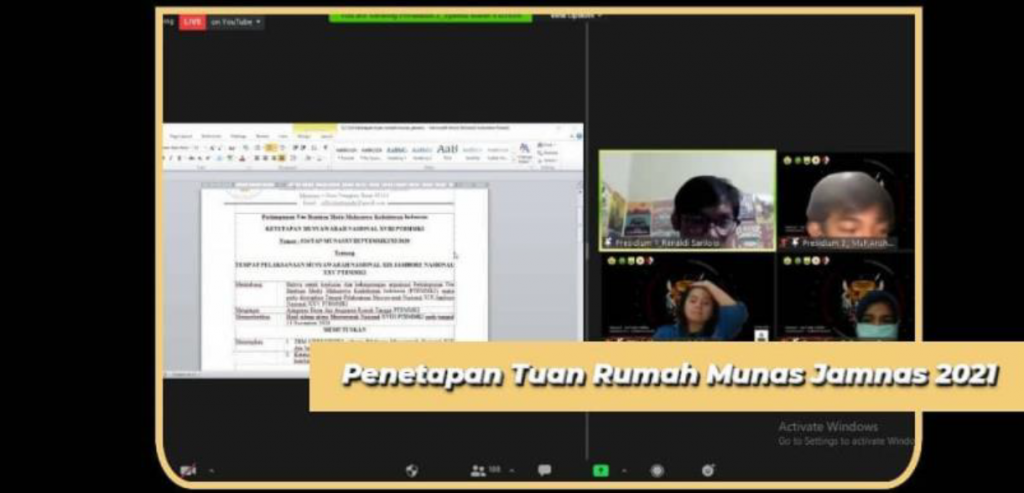Viewport: 1024px width, 493px height.
Task: Toggle italic formatting in Word ribbon
Action: click(171, 158)
